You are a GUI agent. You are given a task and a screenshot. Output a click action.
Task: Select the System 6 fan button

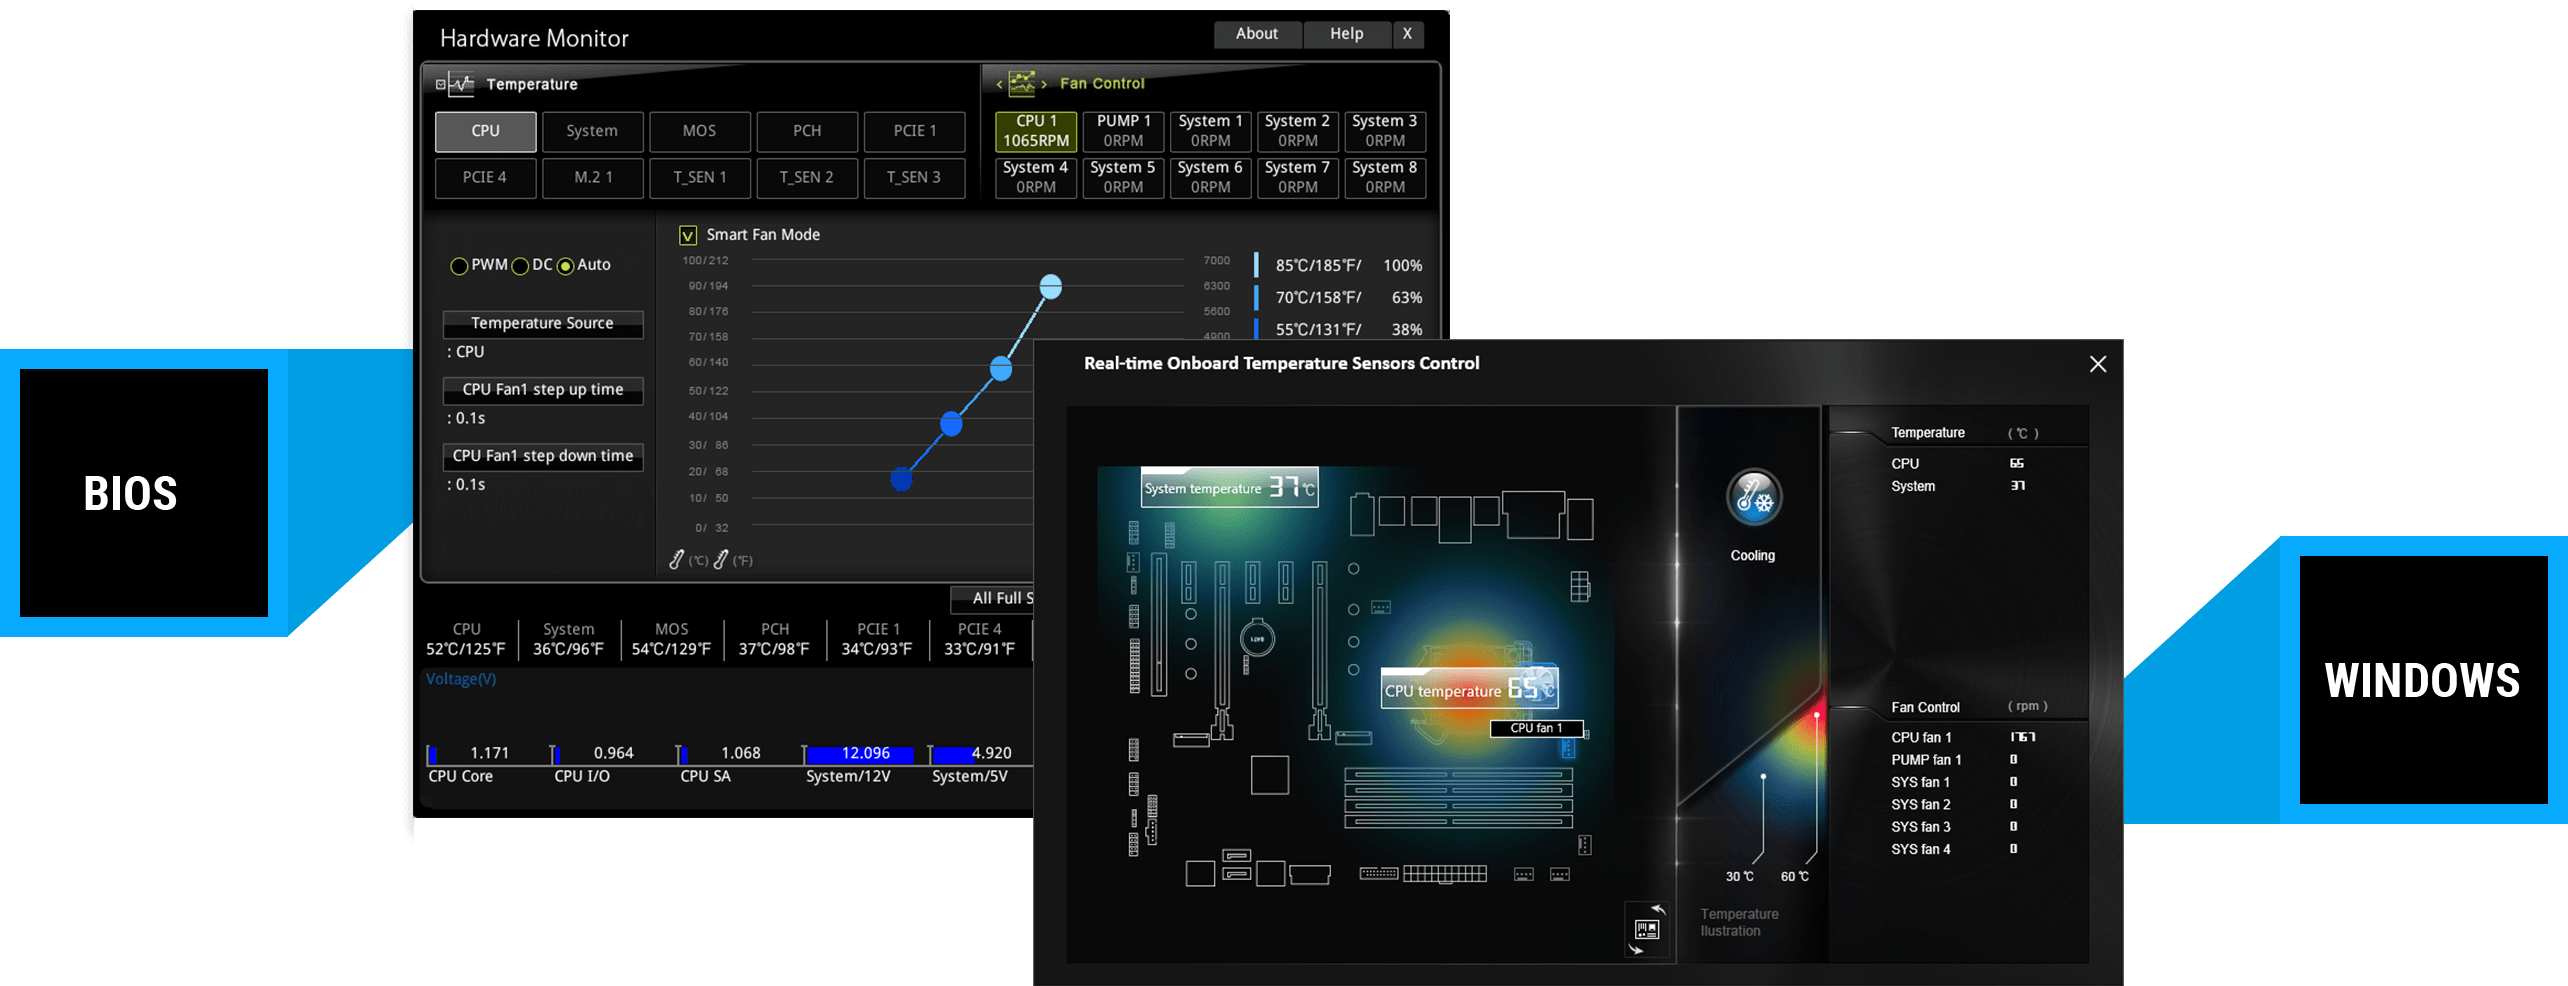1210,177
